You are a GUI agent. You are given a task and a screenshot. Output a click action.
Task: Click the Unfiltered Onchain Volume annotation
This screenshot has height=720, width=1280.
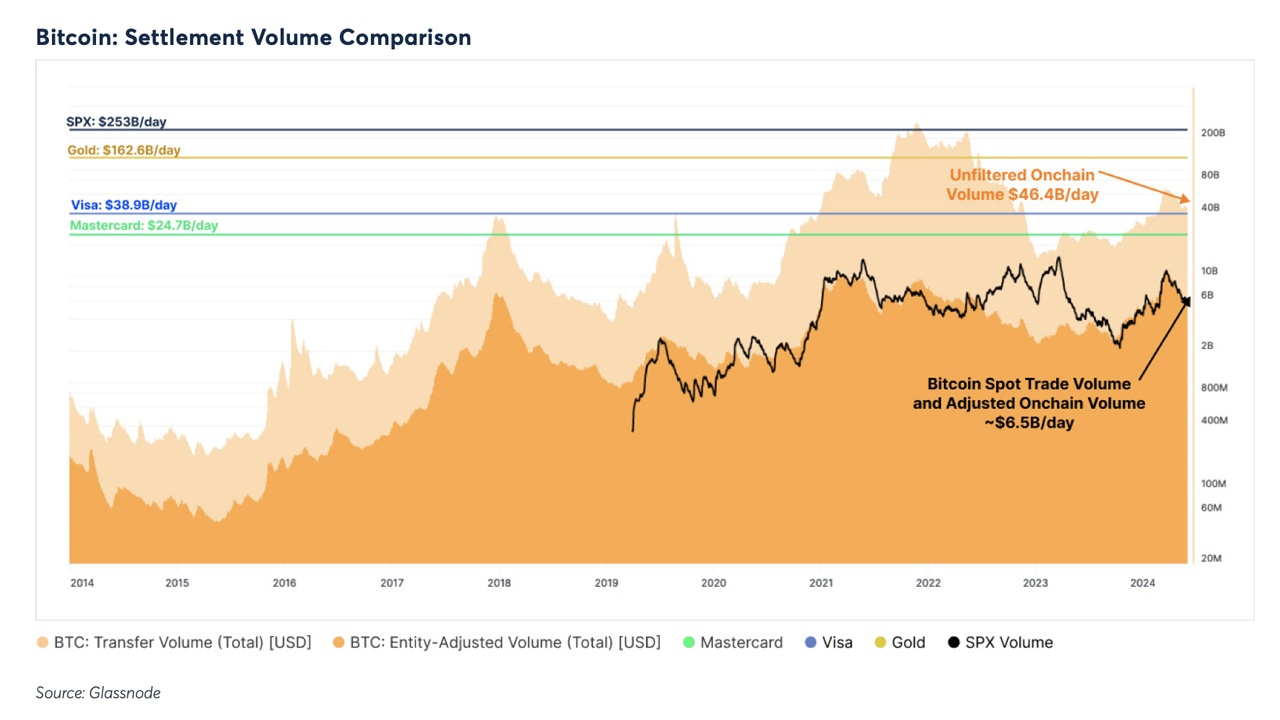(1022, 185)
